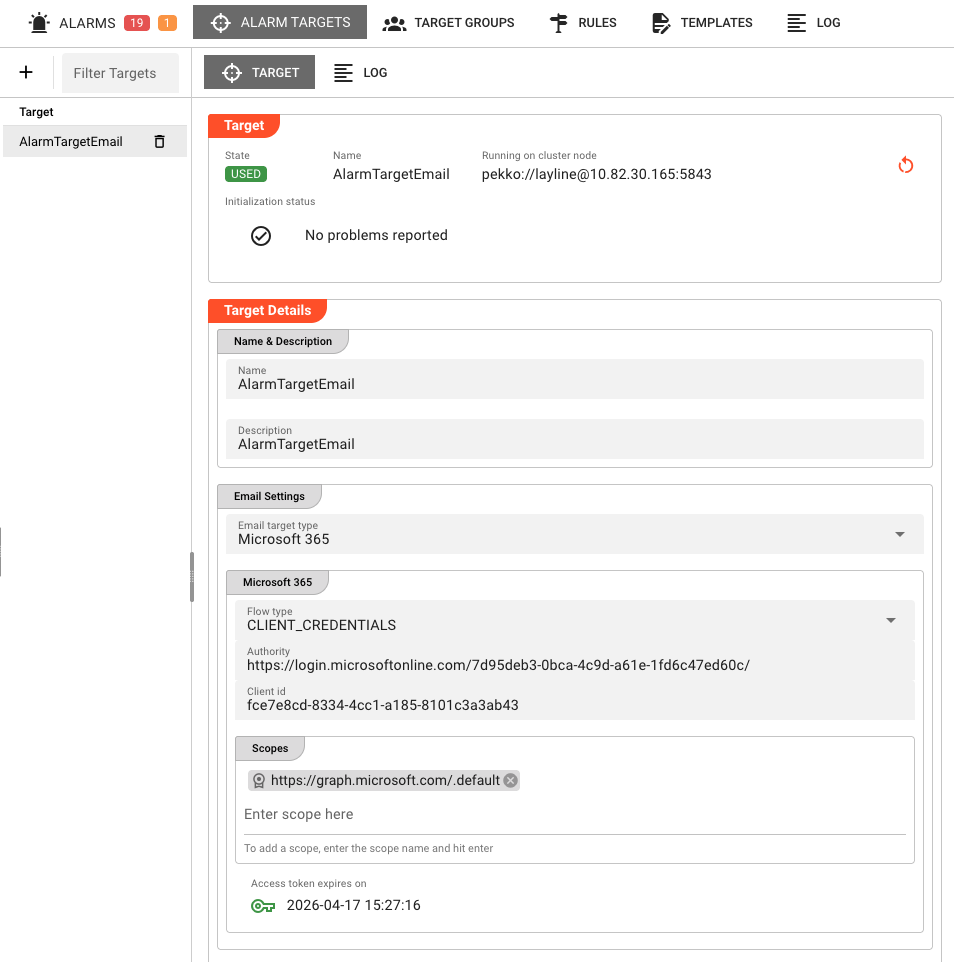Edit the Client id field

point(575,700)
